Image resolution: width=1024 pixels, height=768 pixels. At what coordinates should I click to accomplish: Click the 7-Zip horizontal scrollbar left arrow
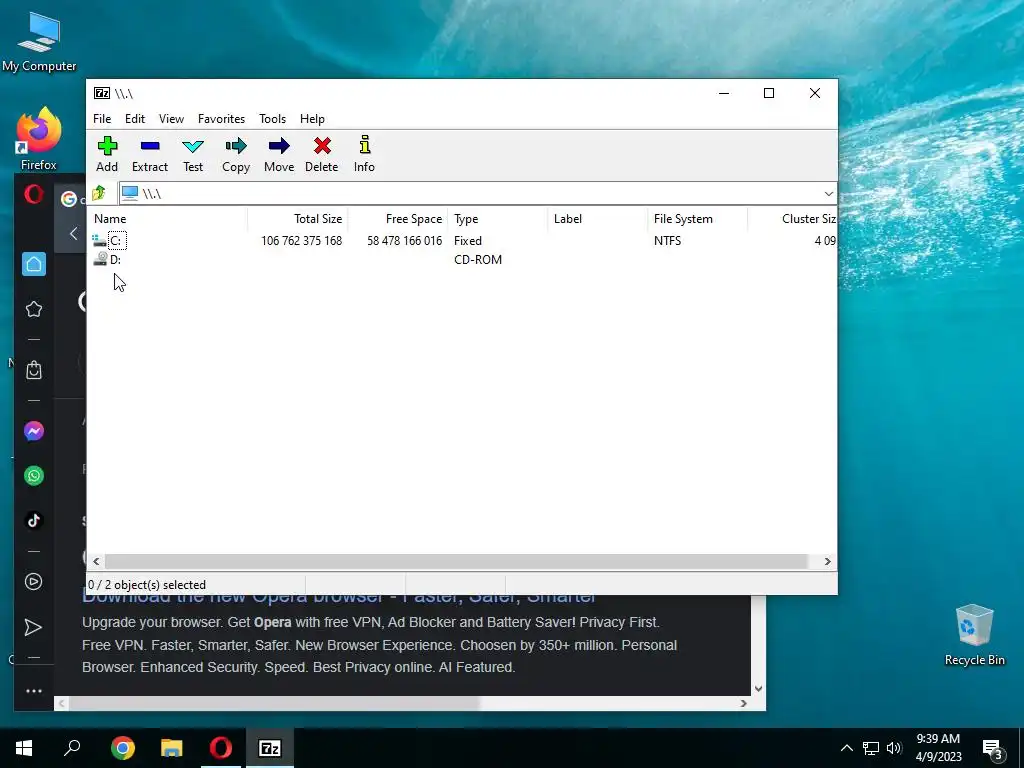97,561
